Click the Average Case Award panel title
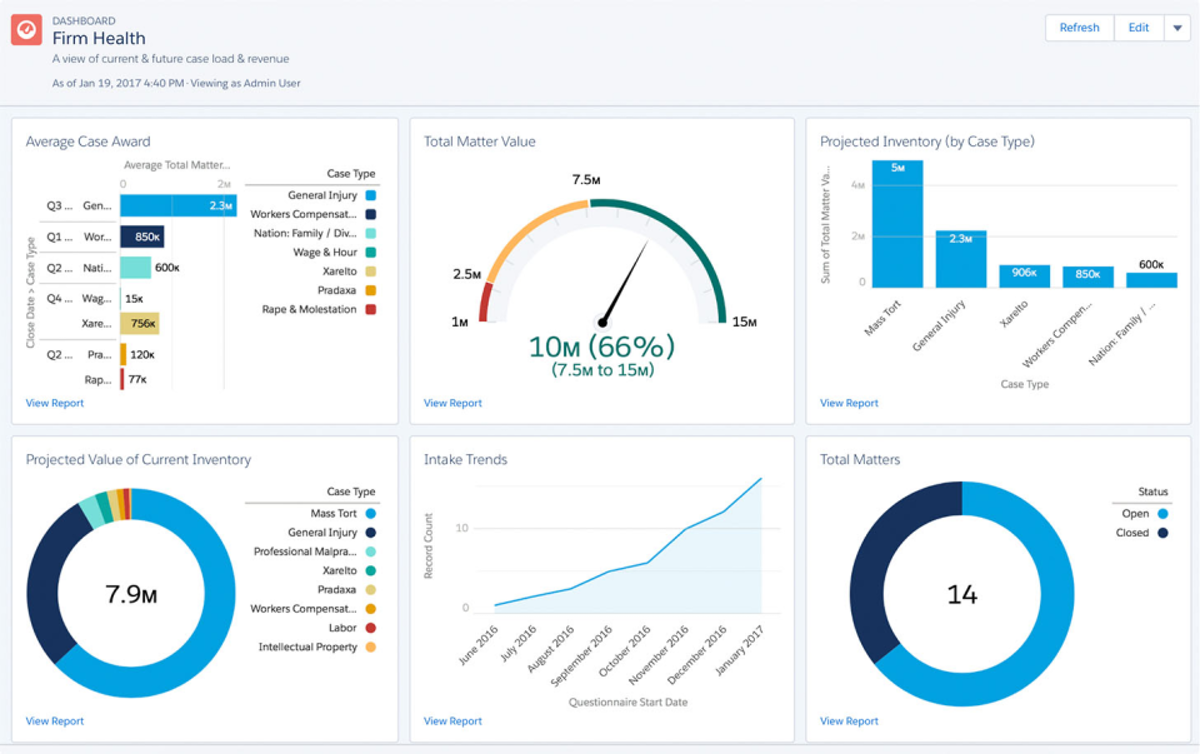 pyautogui.click(x=88, y=142)
